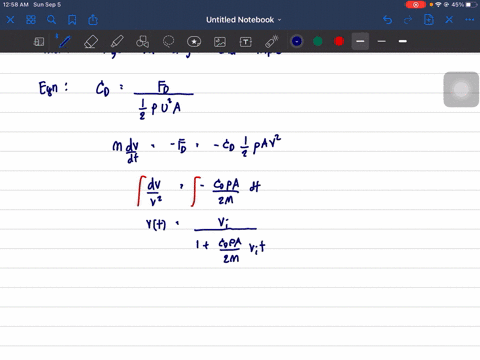Open the more options ellipsis menu

[470, 20]
